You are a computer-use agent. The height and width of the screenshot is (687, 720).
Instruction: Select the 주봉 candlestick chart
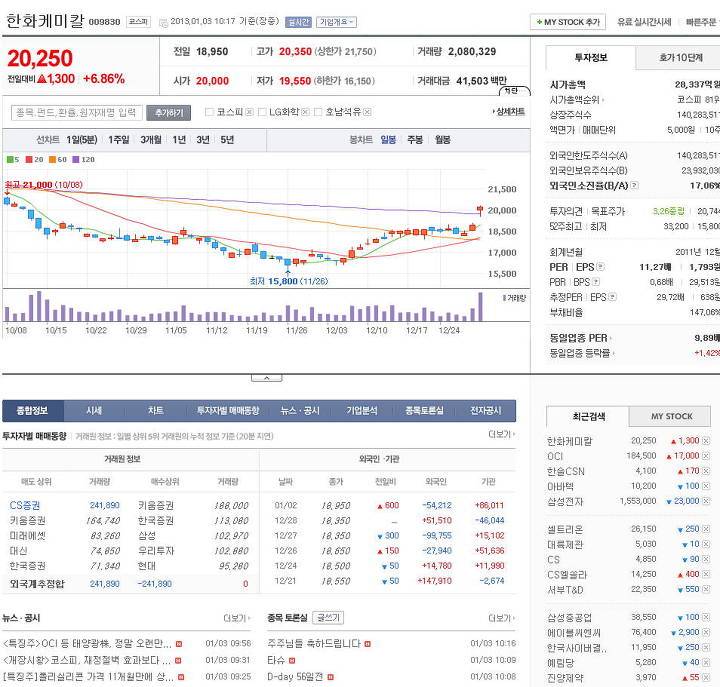point(415,140)
